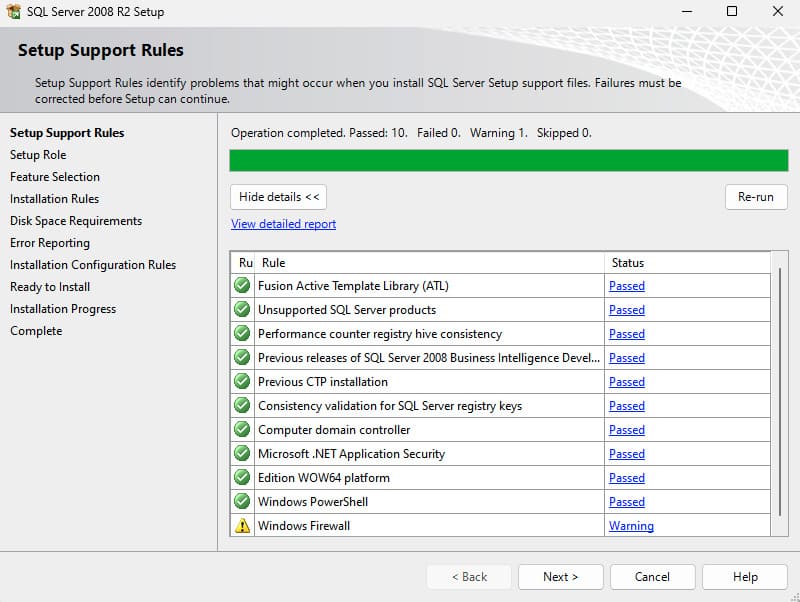Screen dimensions: 800x602
Task: Click green check icon next to Windows PowerShell
Action: point(242,502)
